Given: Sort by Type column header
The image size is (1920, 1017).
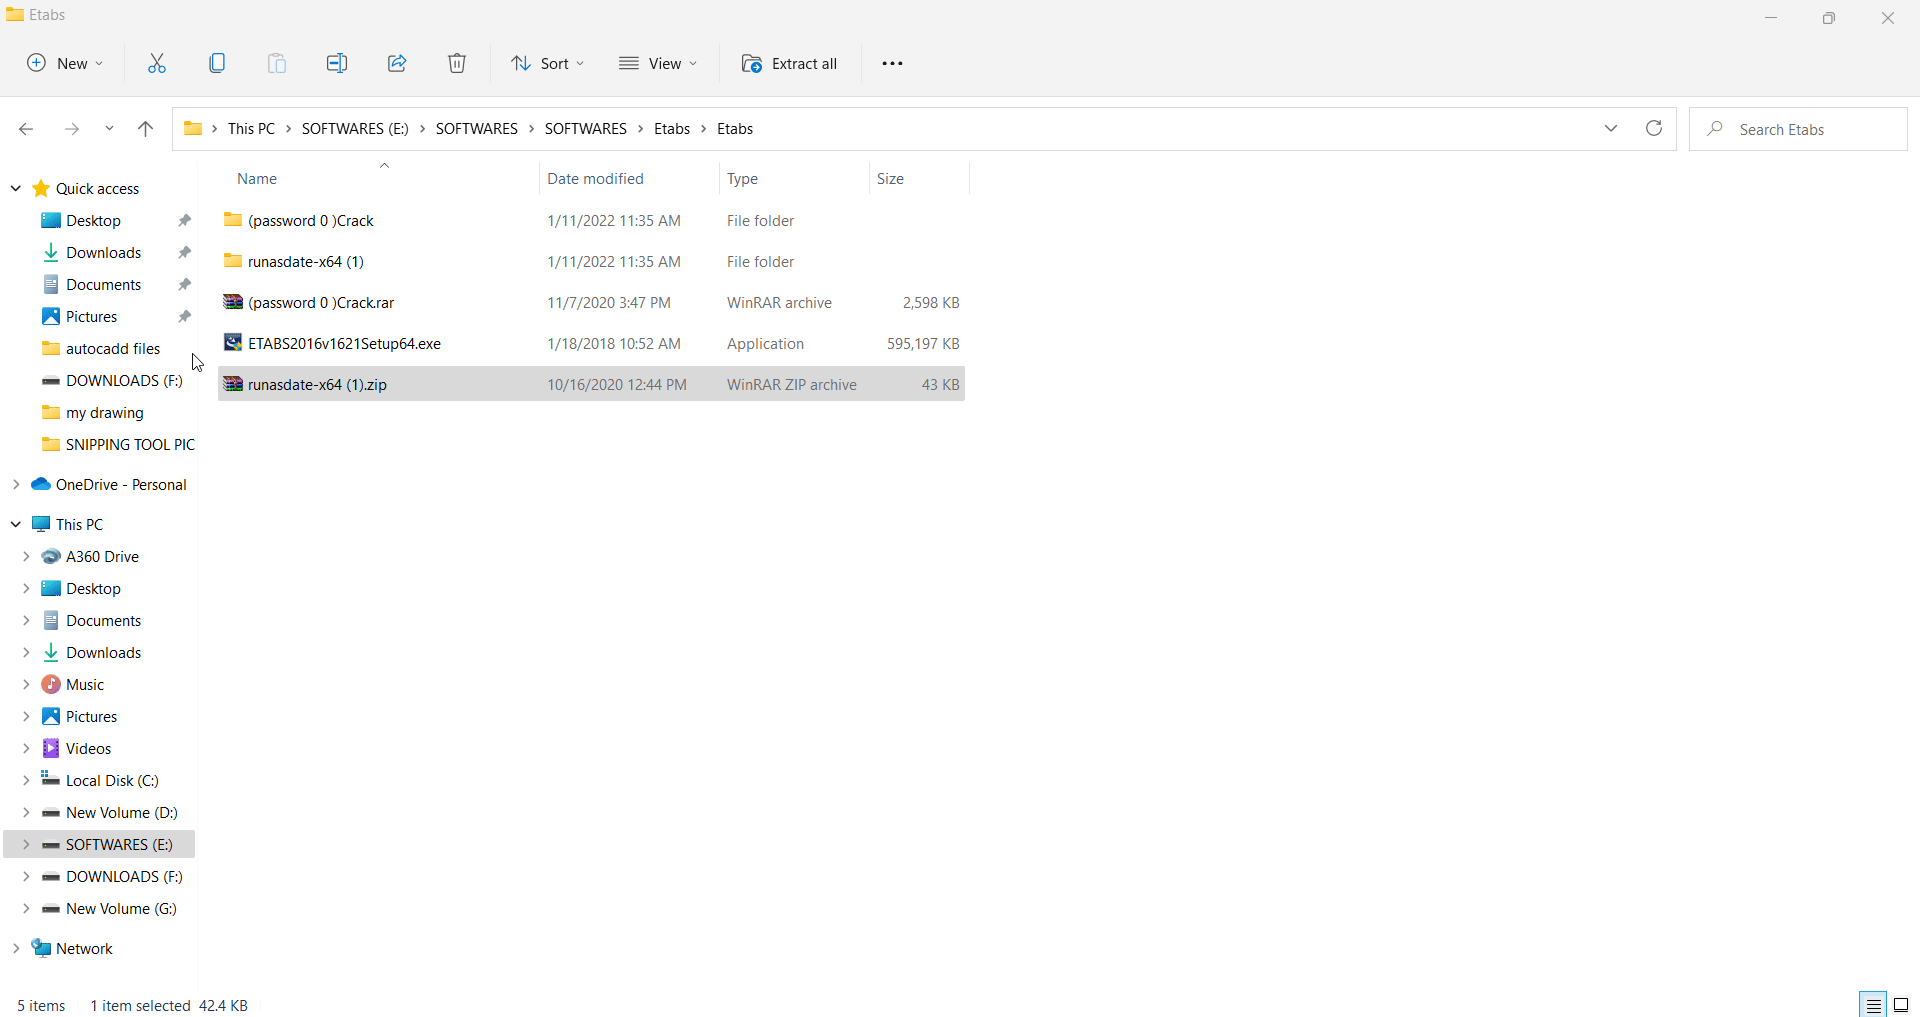Looking at the screenshot, I should point(742,178).
